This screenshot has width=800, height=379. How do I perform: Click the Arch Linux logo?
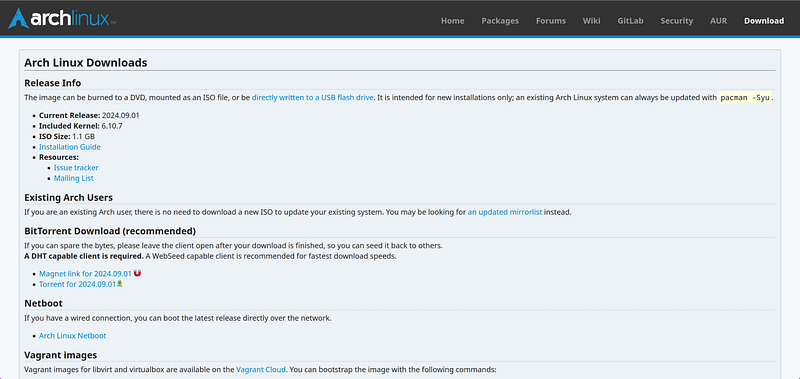[x=62, y=19]
